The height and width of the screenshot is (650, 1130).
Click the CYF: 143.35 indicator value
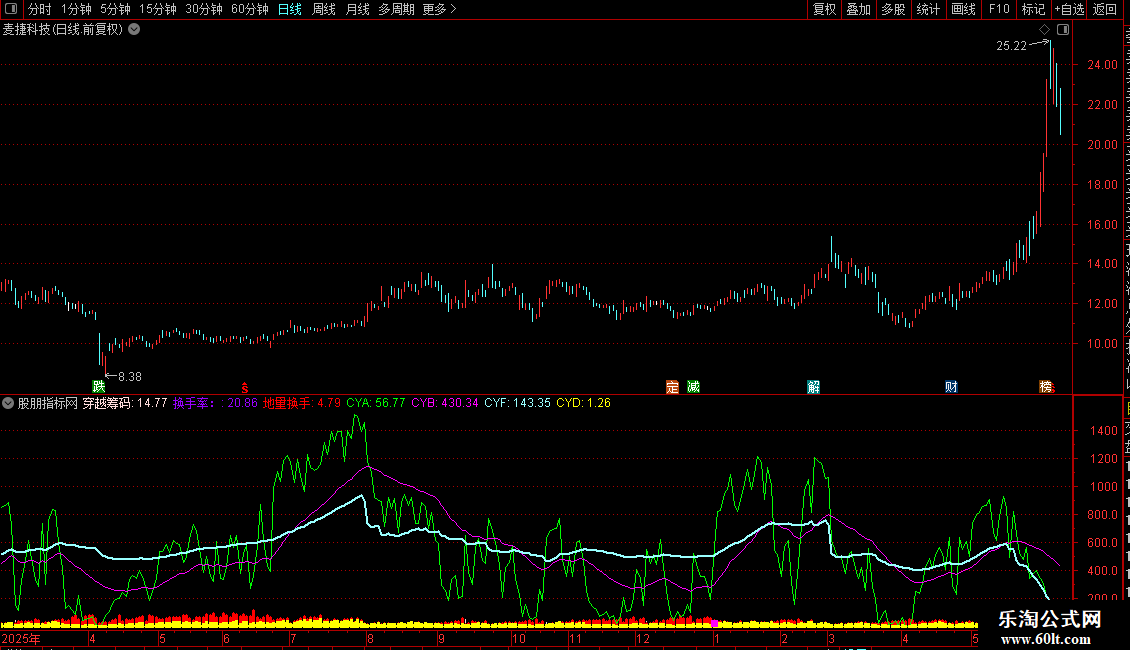[x=517, y=403]
